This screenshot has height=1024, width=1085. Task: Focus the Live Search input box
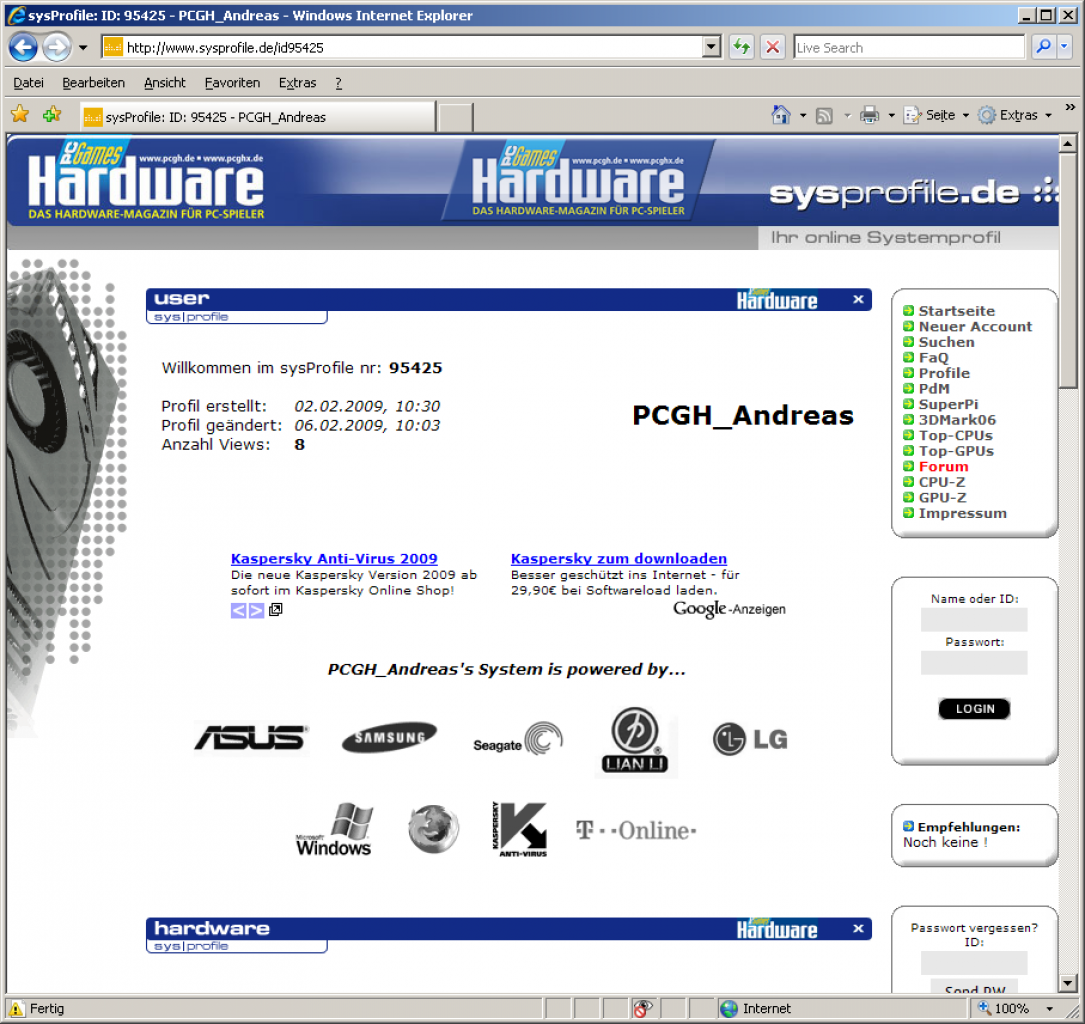tap(909, 48)
